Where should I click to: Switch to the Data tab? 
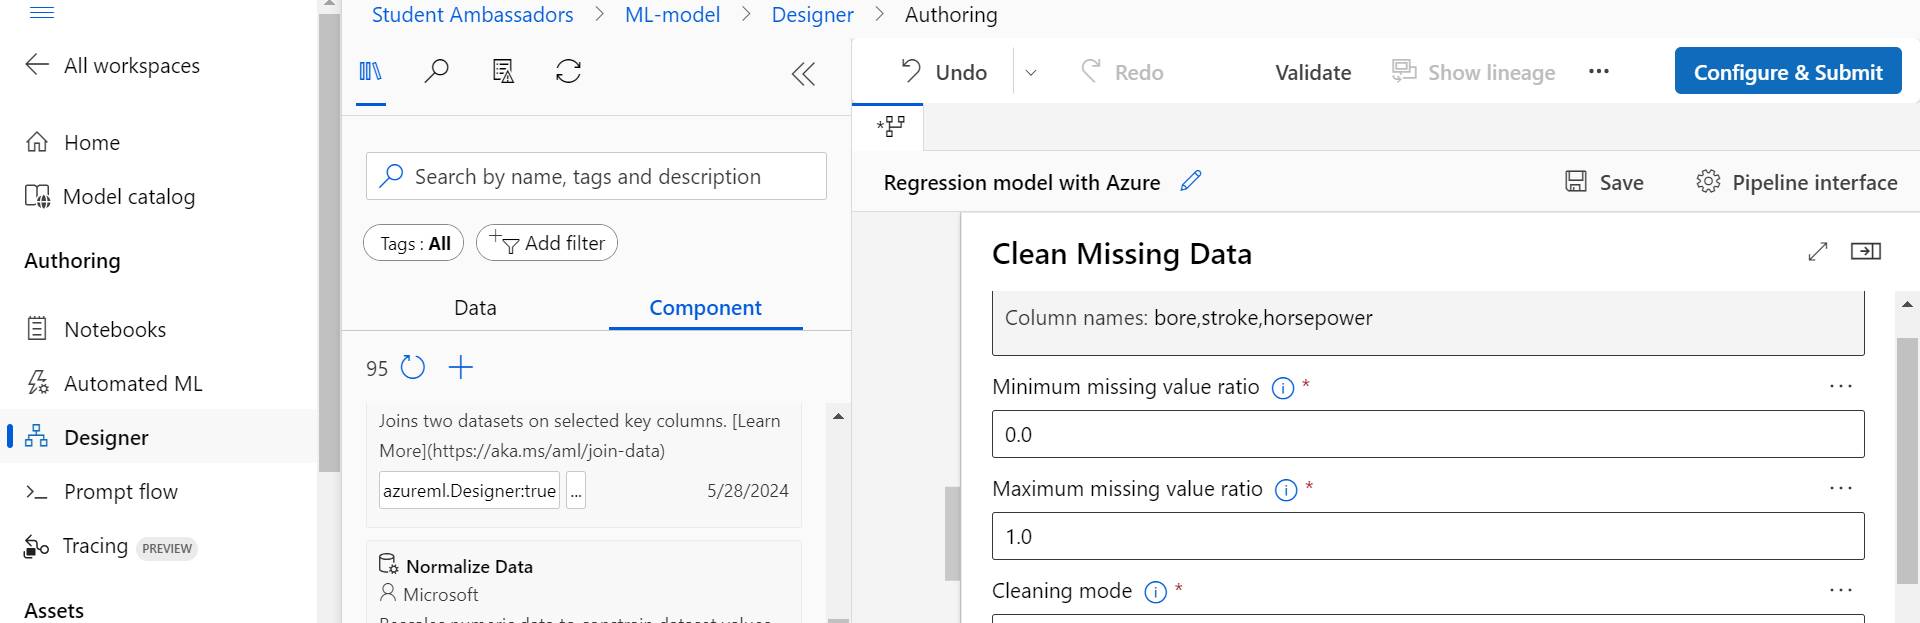[475, 308]
